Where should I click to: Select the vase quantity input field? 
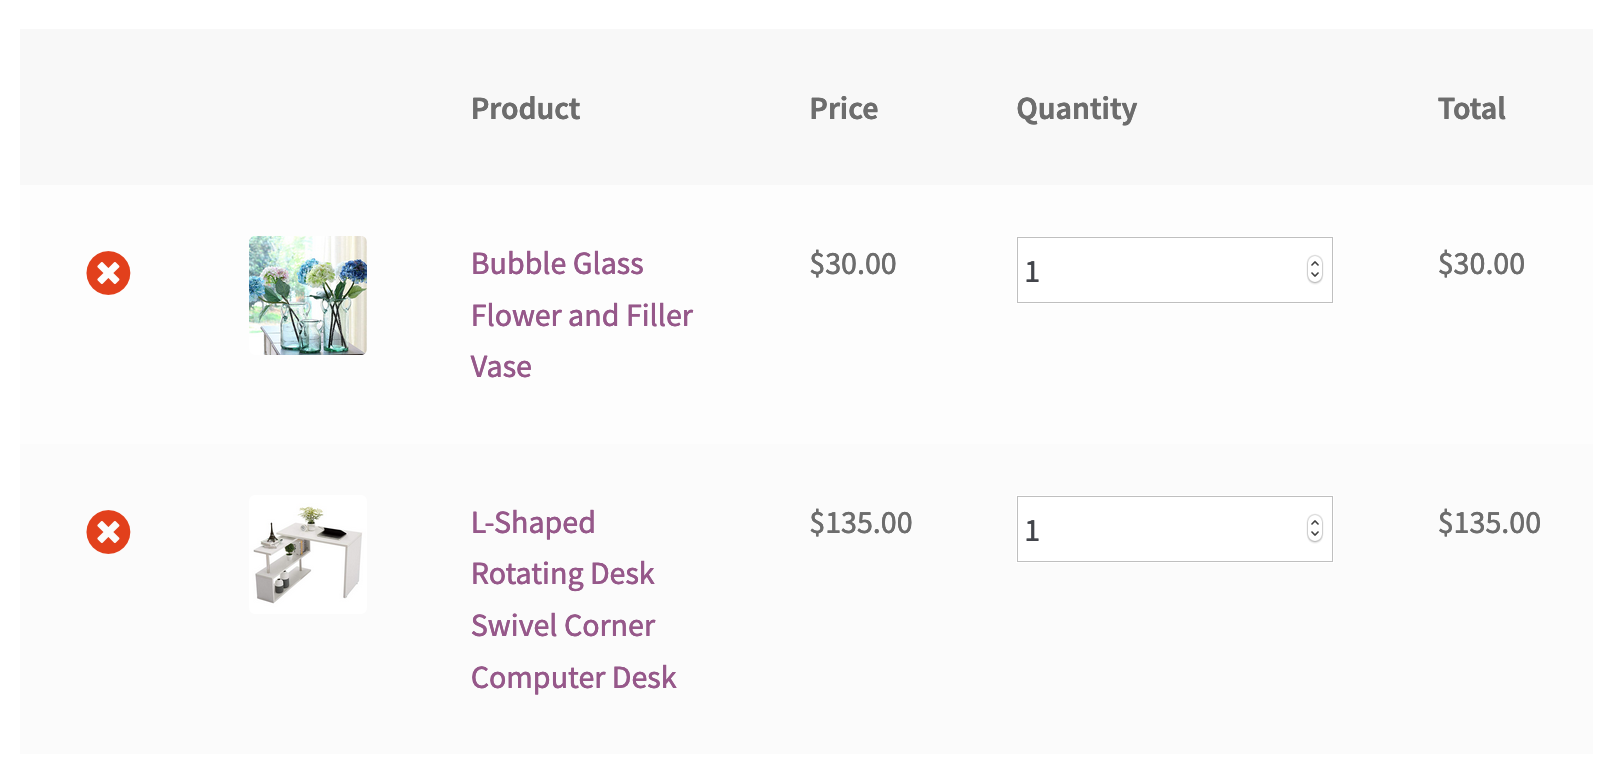point(1150,270)
